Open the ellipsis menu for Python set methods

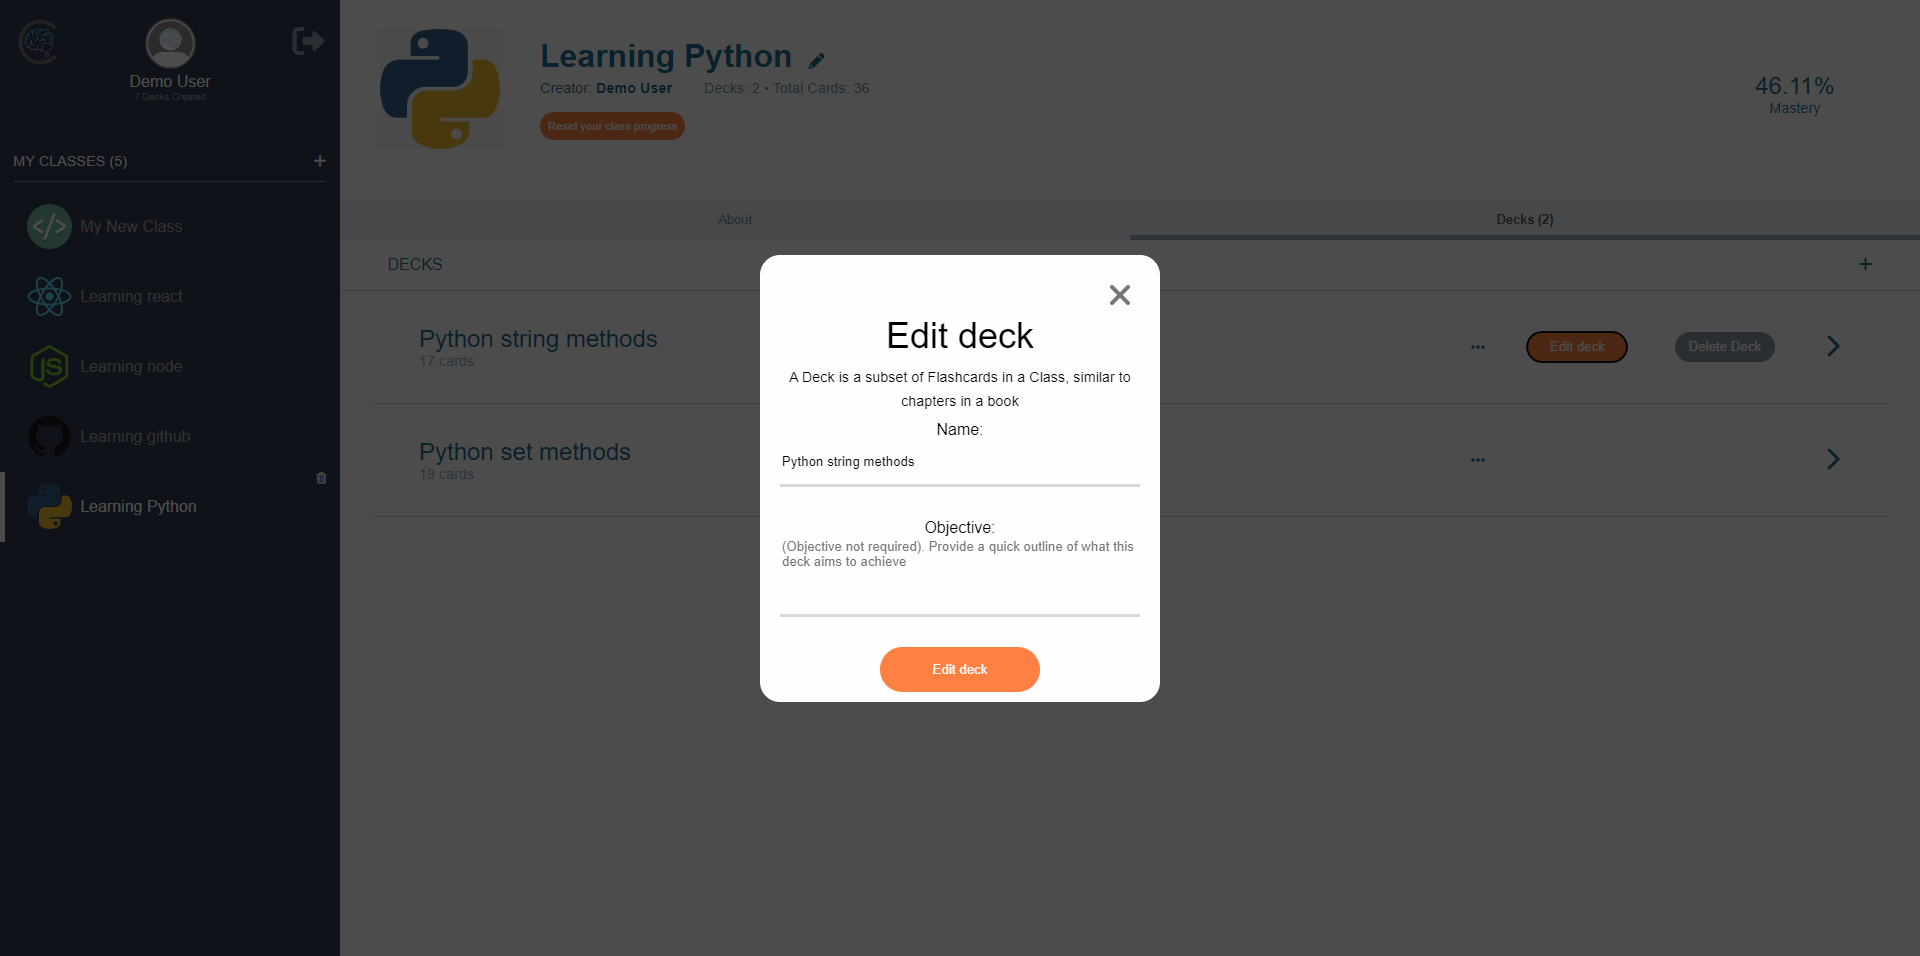click(1478, 460)
